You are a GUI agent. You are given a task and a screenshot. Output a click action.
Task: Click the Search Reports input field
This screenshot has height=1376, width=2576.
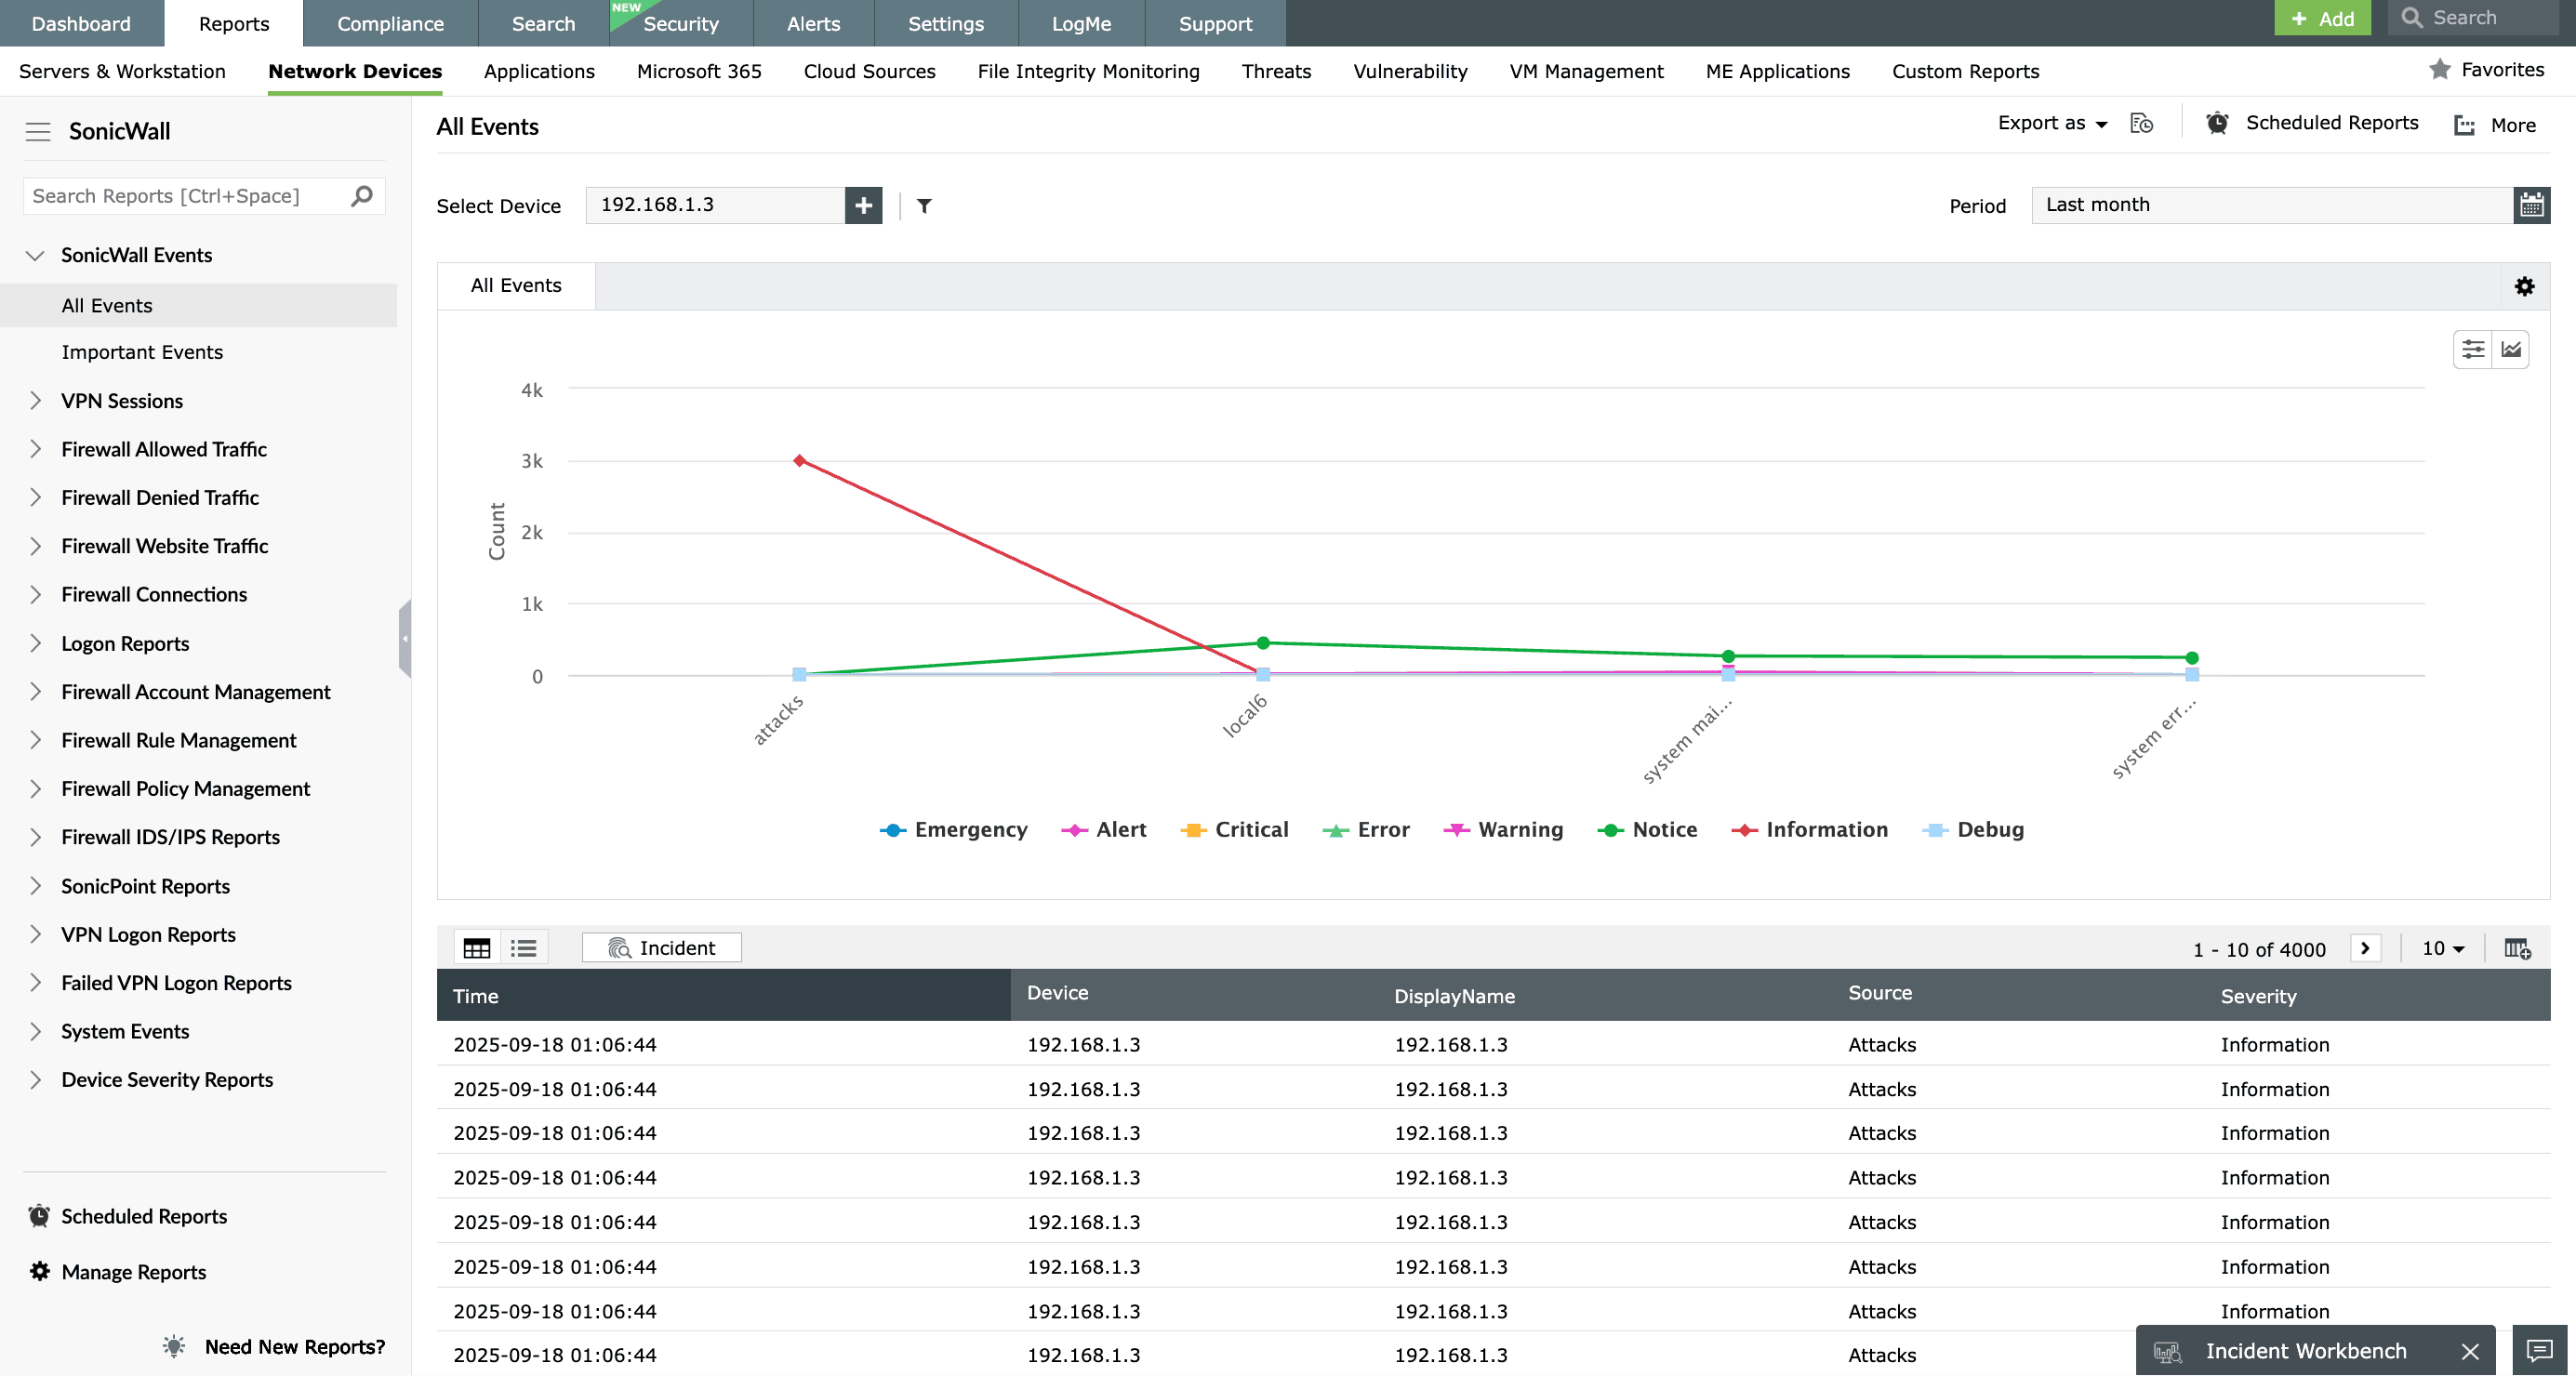pyautogui.click(x=187, y=196)
